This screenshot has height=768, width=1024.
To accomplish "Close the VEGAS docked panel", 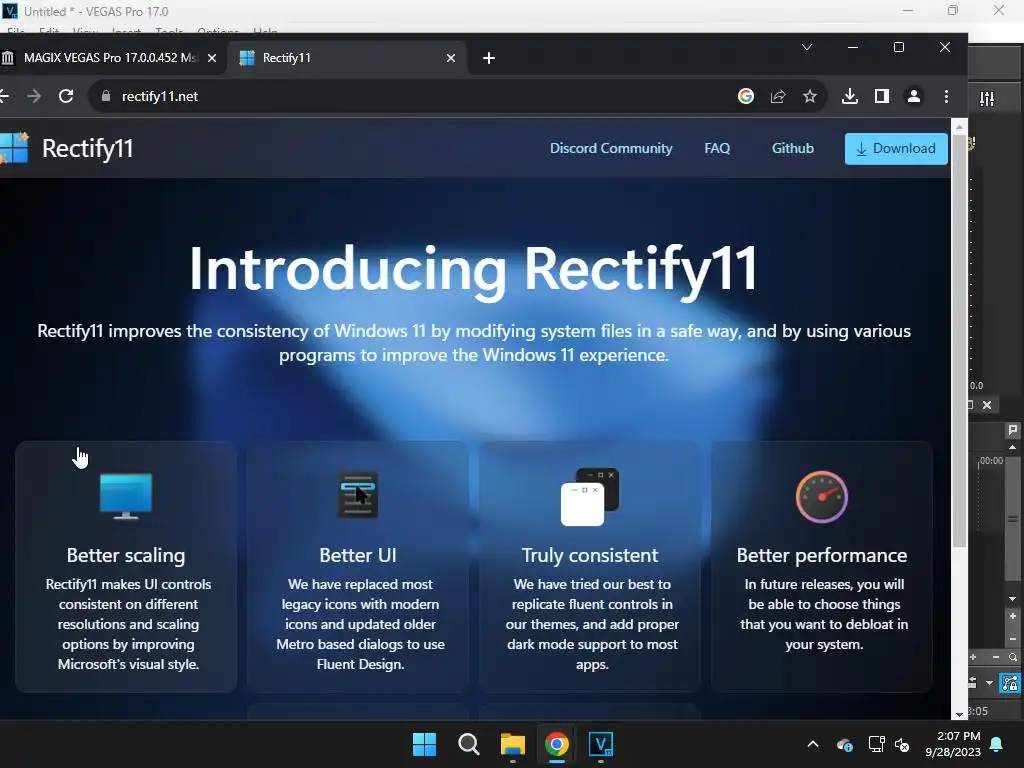I will [x=987, y=405].
